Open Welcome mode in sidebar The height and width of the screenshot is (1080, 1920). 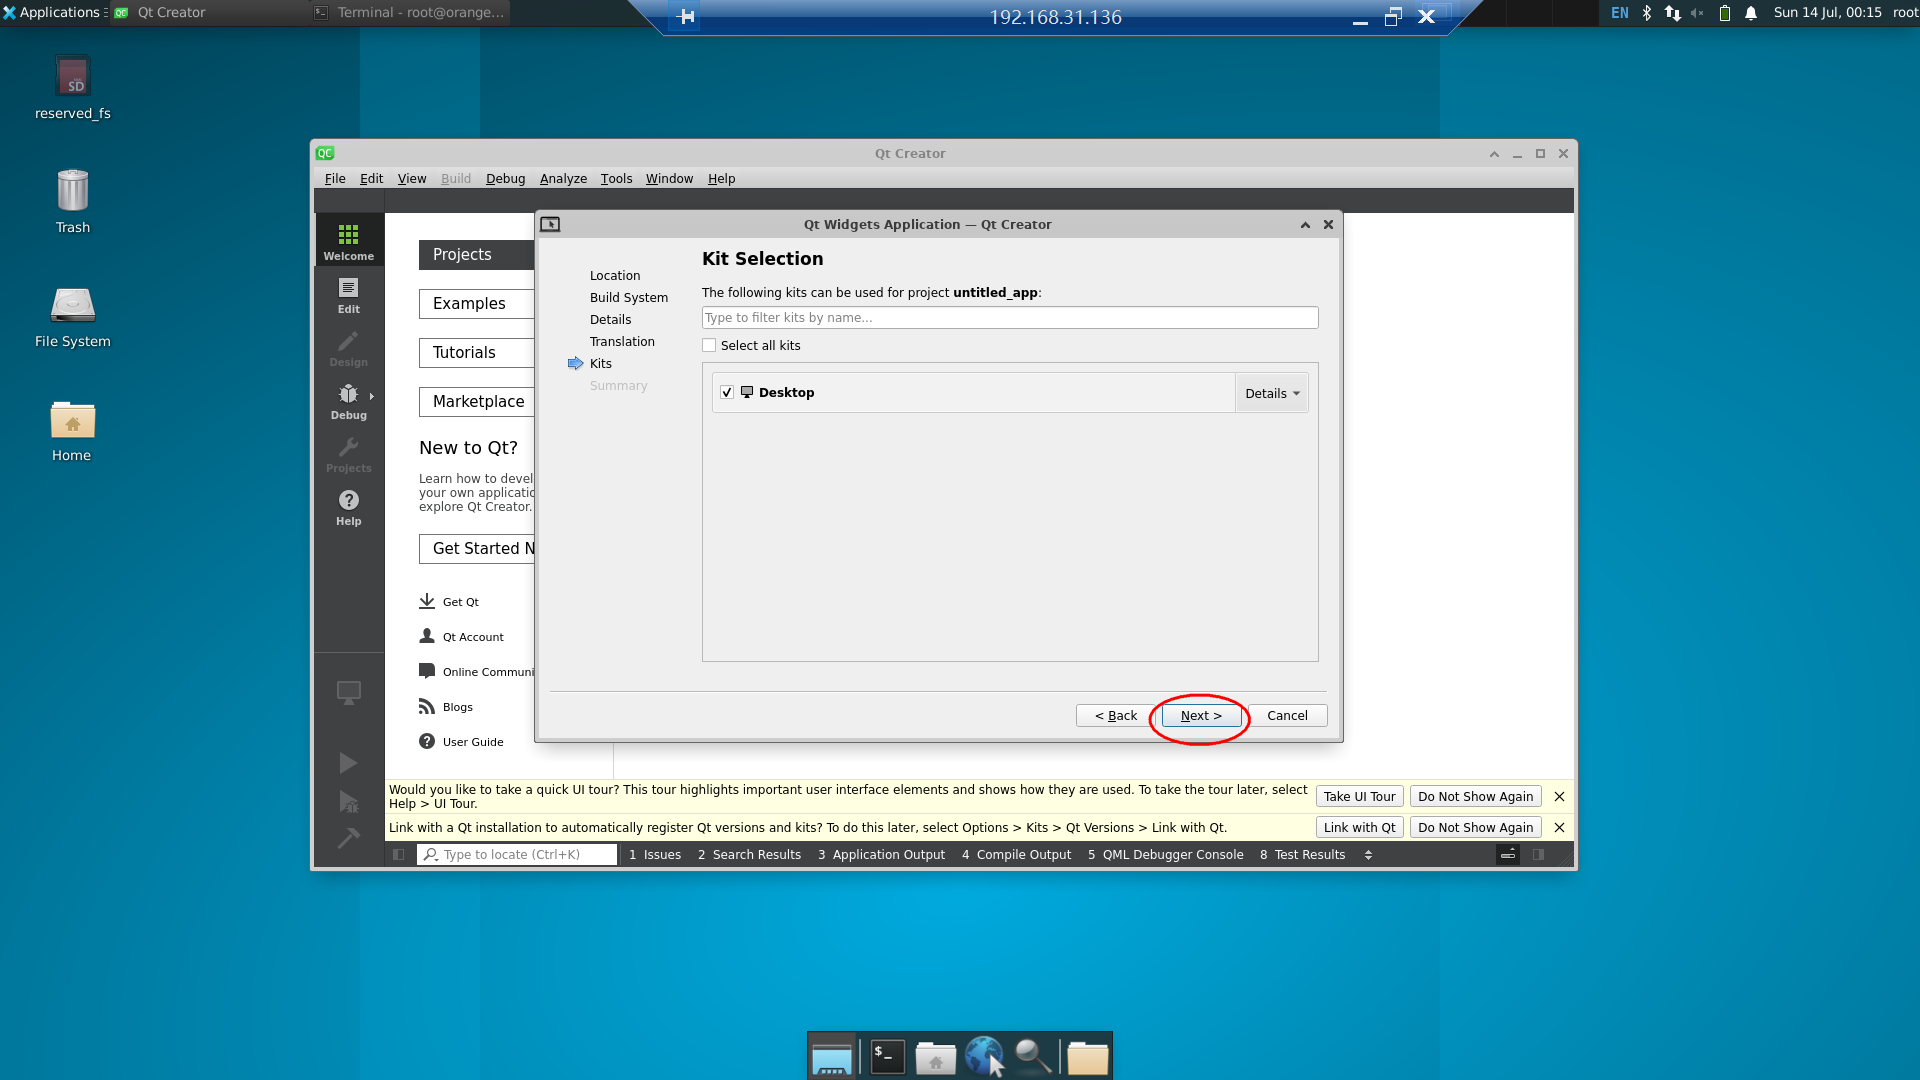click(x=348, y=241)
